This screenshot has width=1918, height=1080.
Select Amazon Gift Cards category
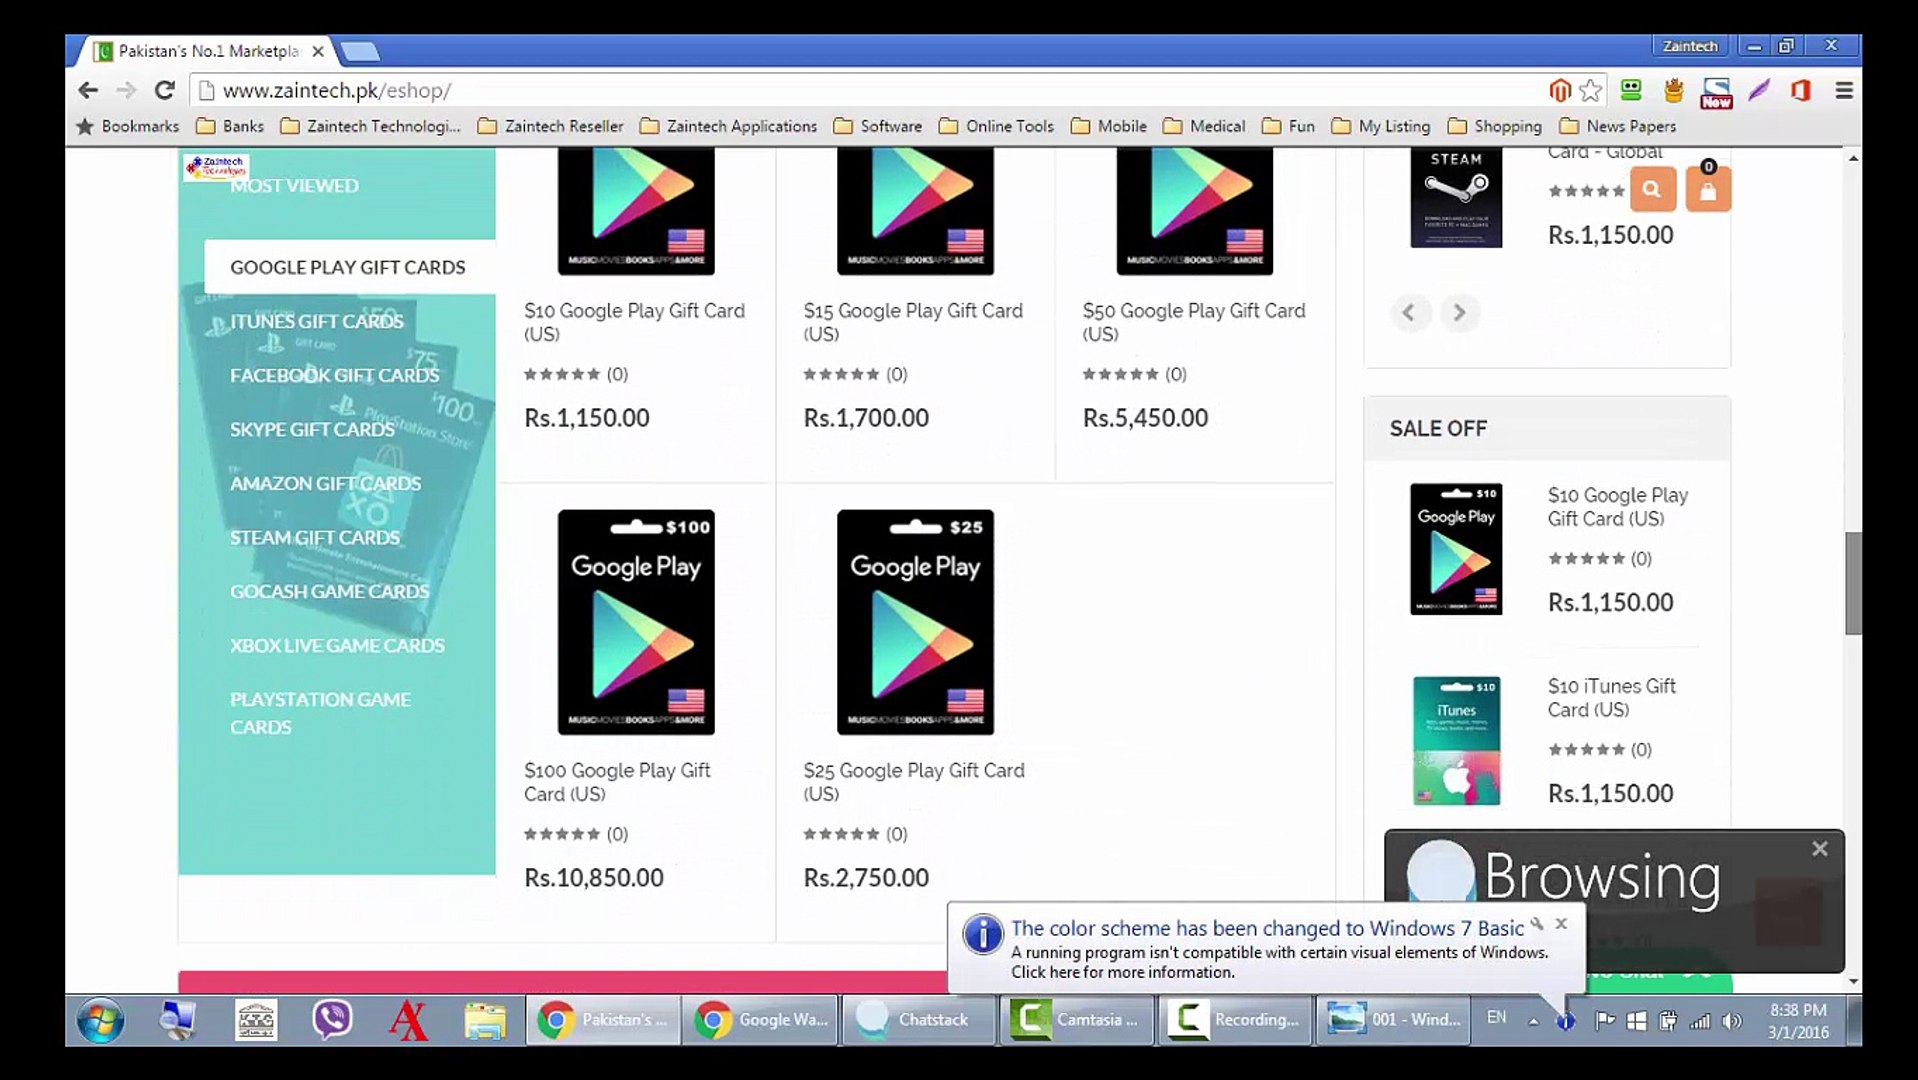[325, 483]
